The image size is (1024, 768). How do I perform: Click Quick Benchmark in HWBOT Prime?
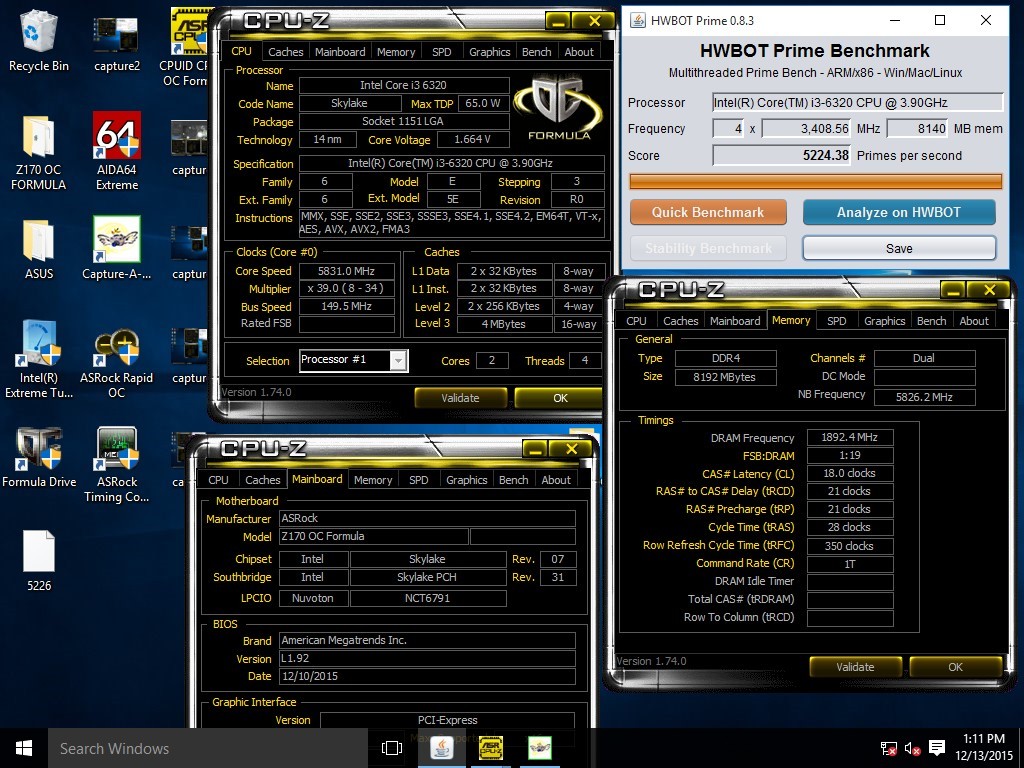(708, 212)
